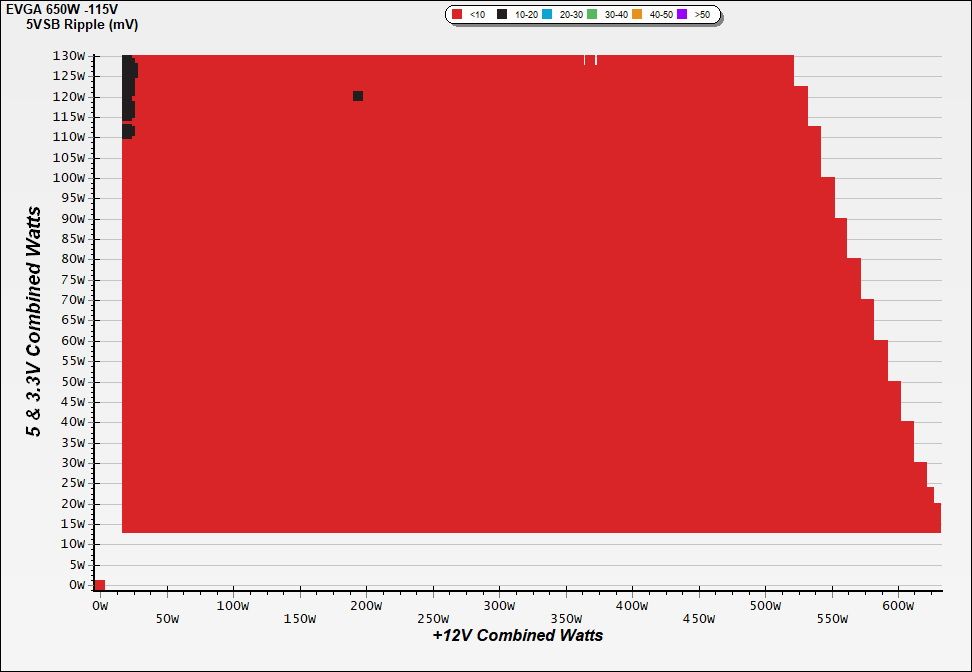
Task: Click the '10-20' legend label
Action: (526, 14)
